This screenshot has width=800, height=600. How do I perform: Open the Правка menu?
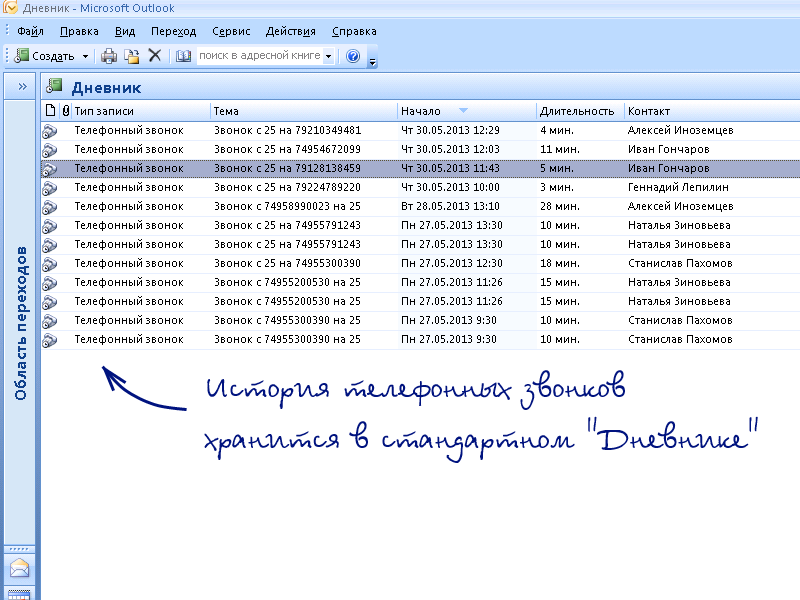pos(79,31)
